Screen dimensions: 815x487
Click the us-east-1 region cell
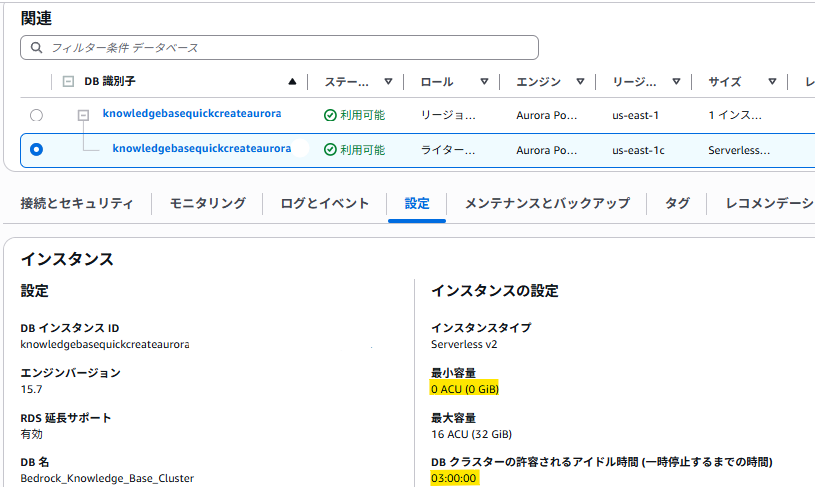pyautogui.click(x=635, y=115)
